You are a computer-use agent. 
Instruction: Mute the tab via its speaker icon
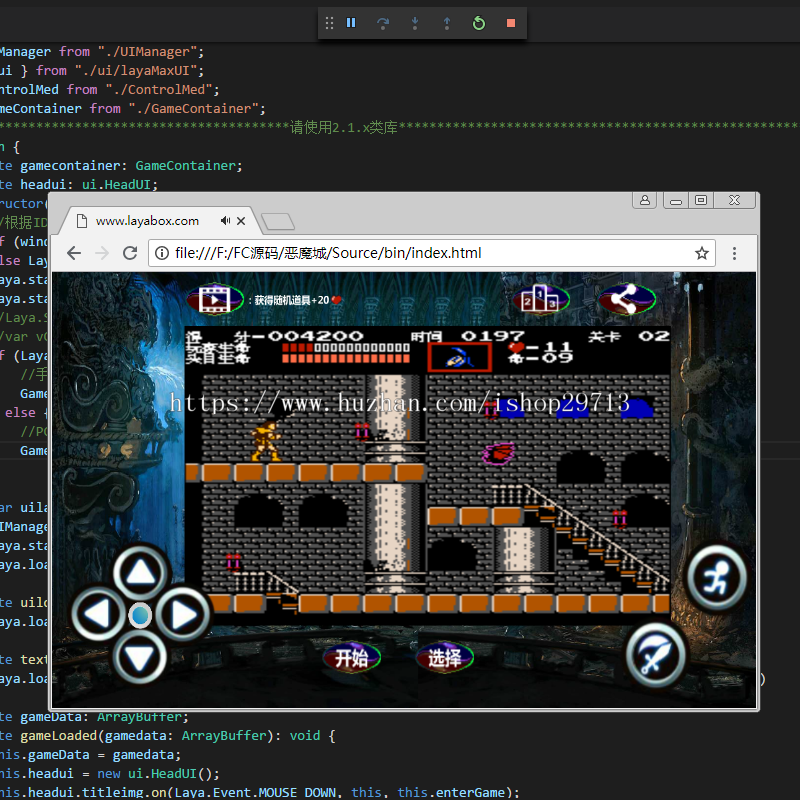click(225, 220)
